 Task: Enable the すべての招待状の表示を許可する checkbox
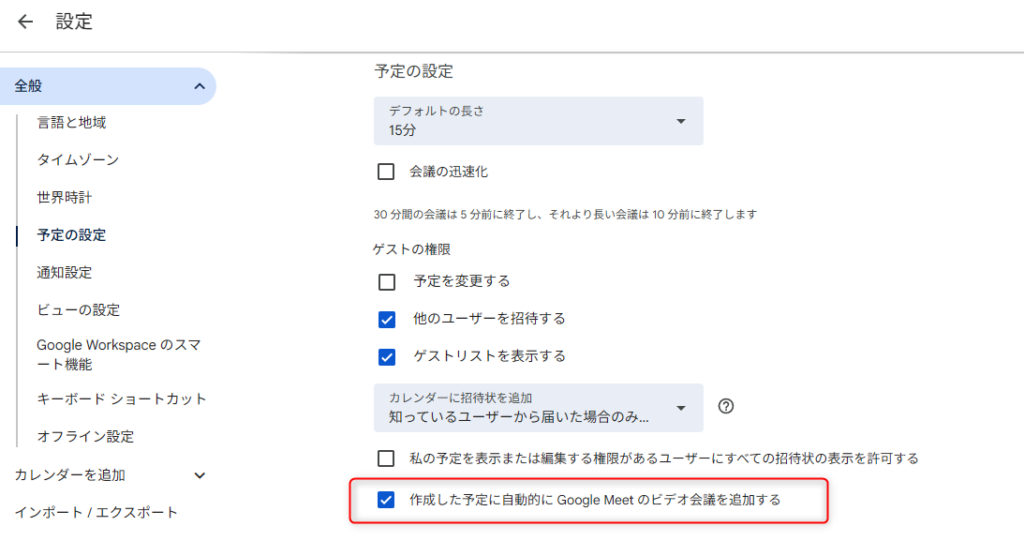386,458
